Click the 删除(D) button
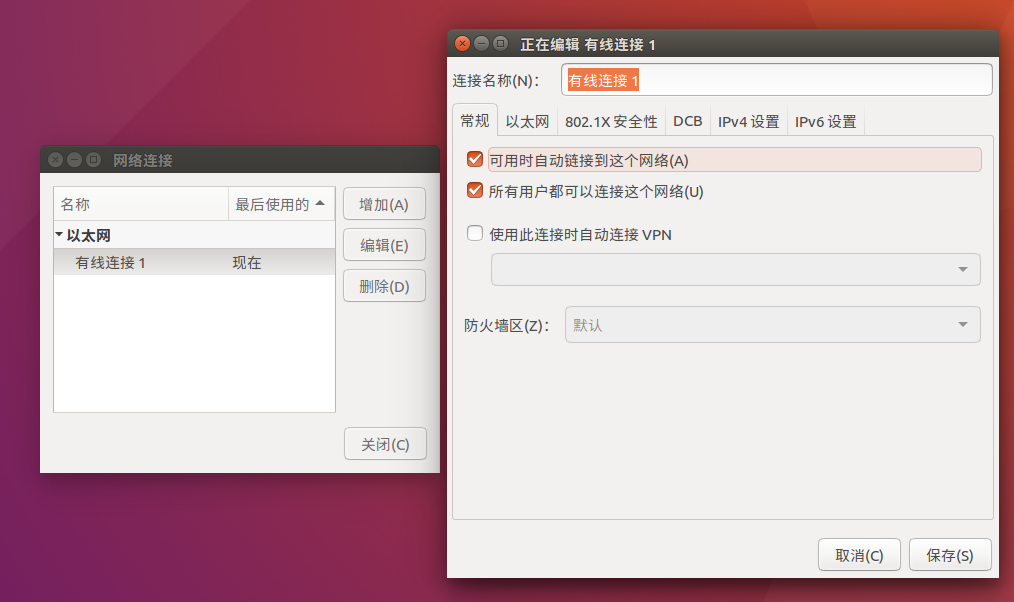The width and height of the screenshot is (1014, 602). (x=384, y=286)
